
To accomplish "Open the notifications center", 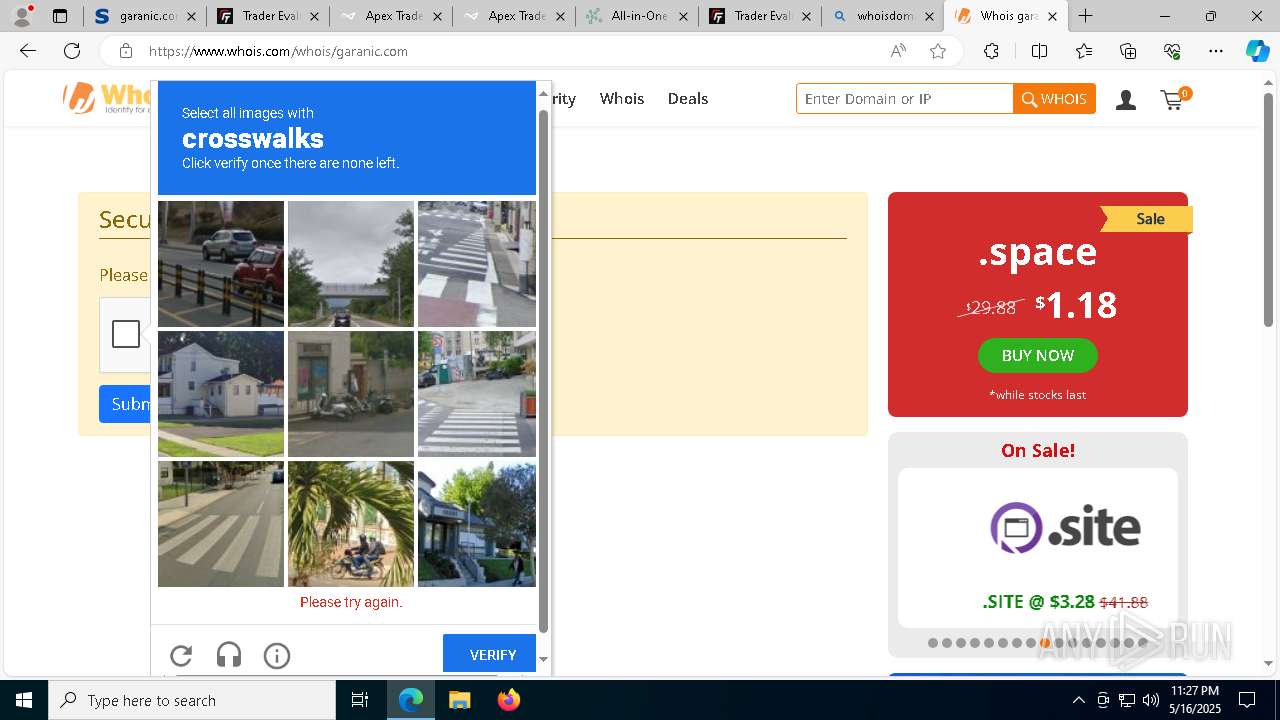I will (1247, 700).
